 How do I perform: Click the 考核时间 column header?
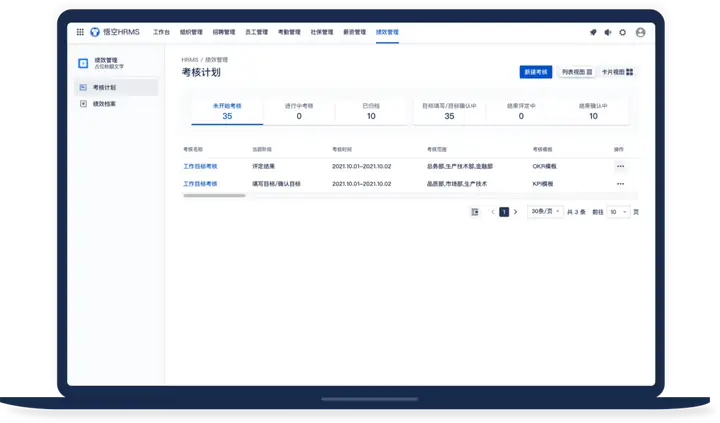pyautogui.click(x=342, y=149)
